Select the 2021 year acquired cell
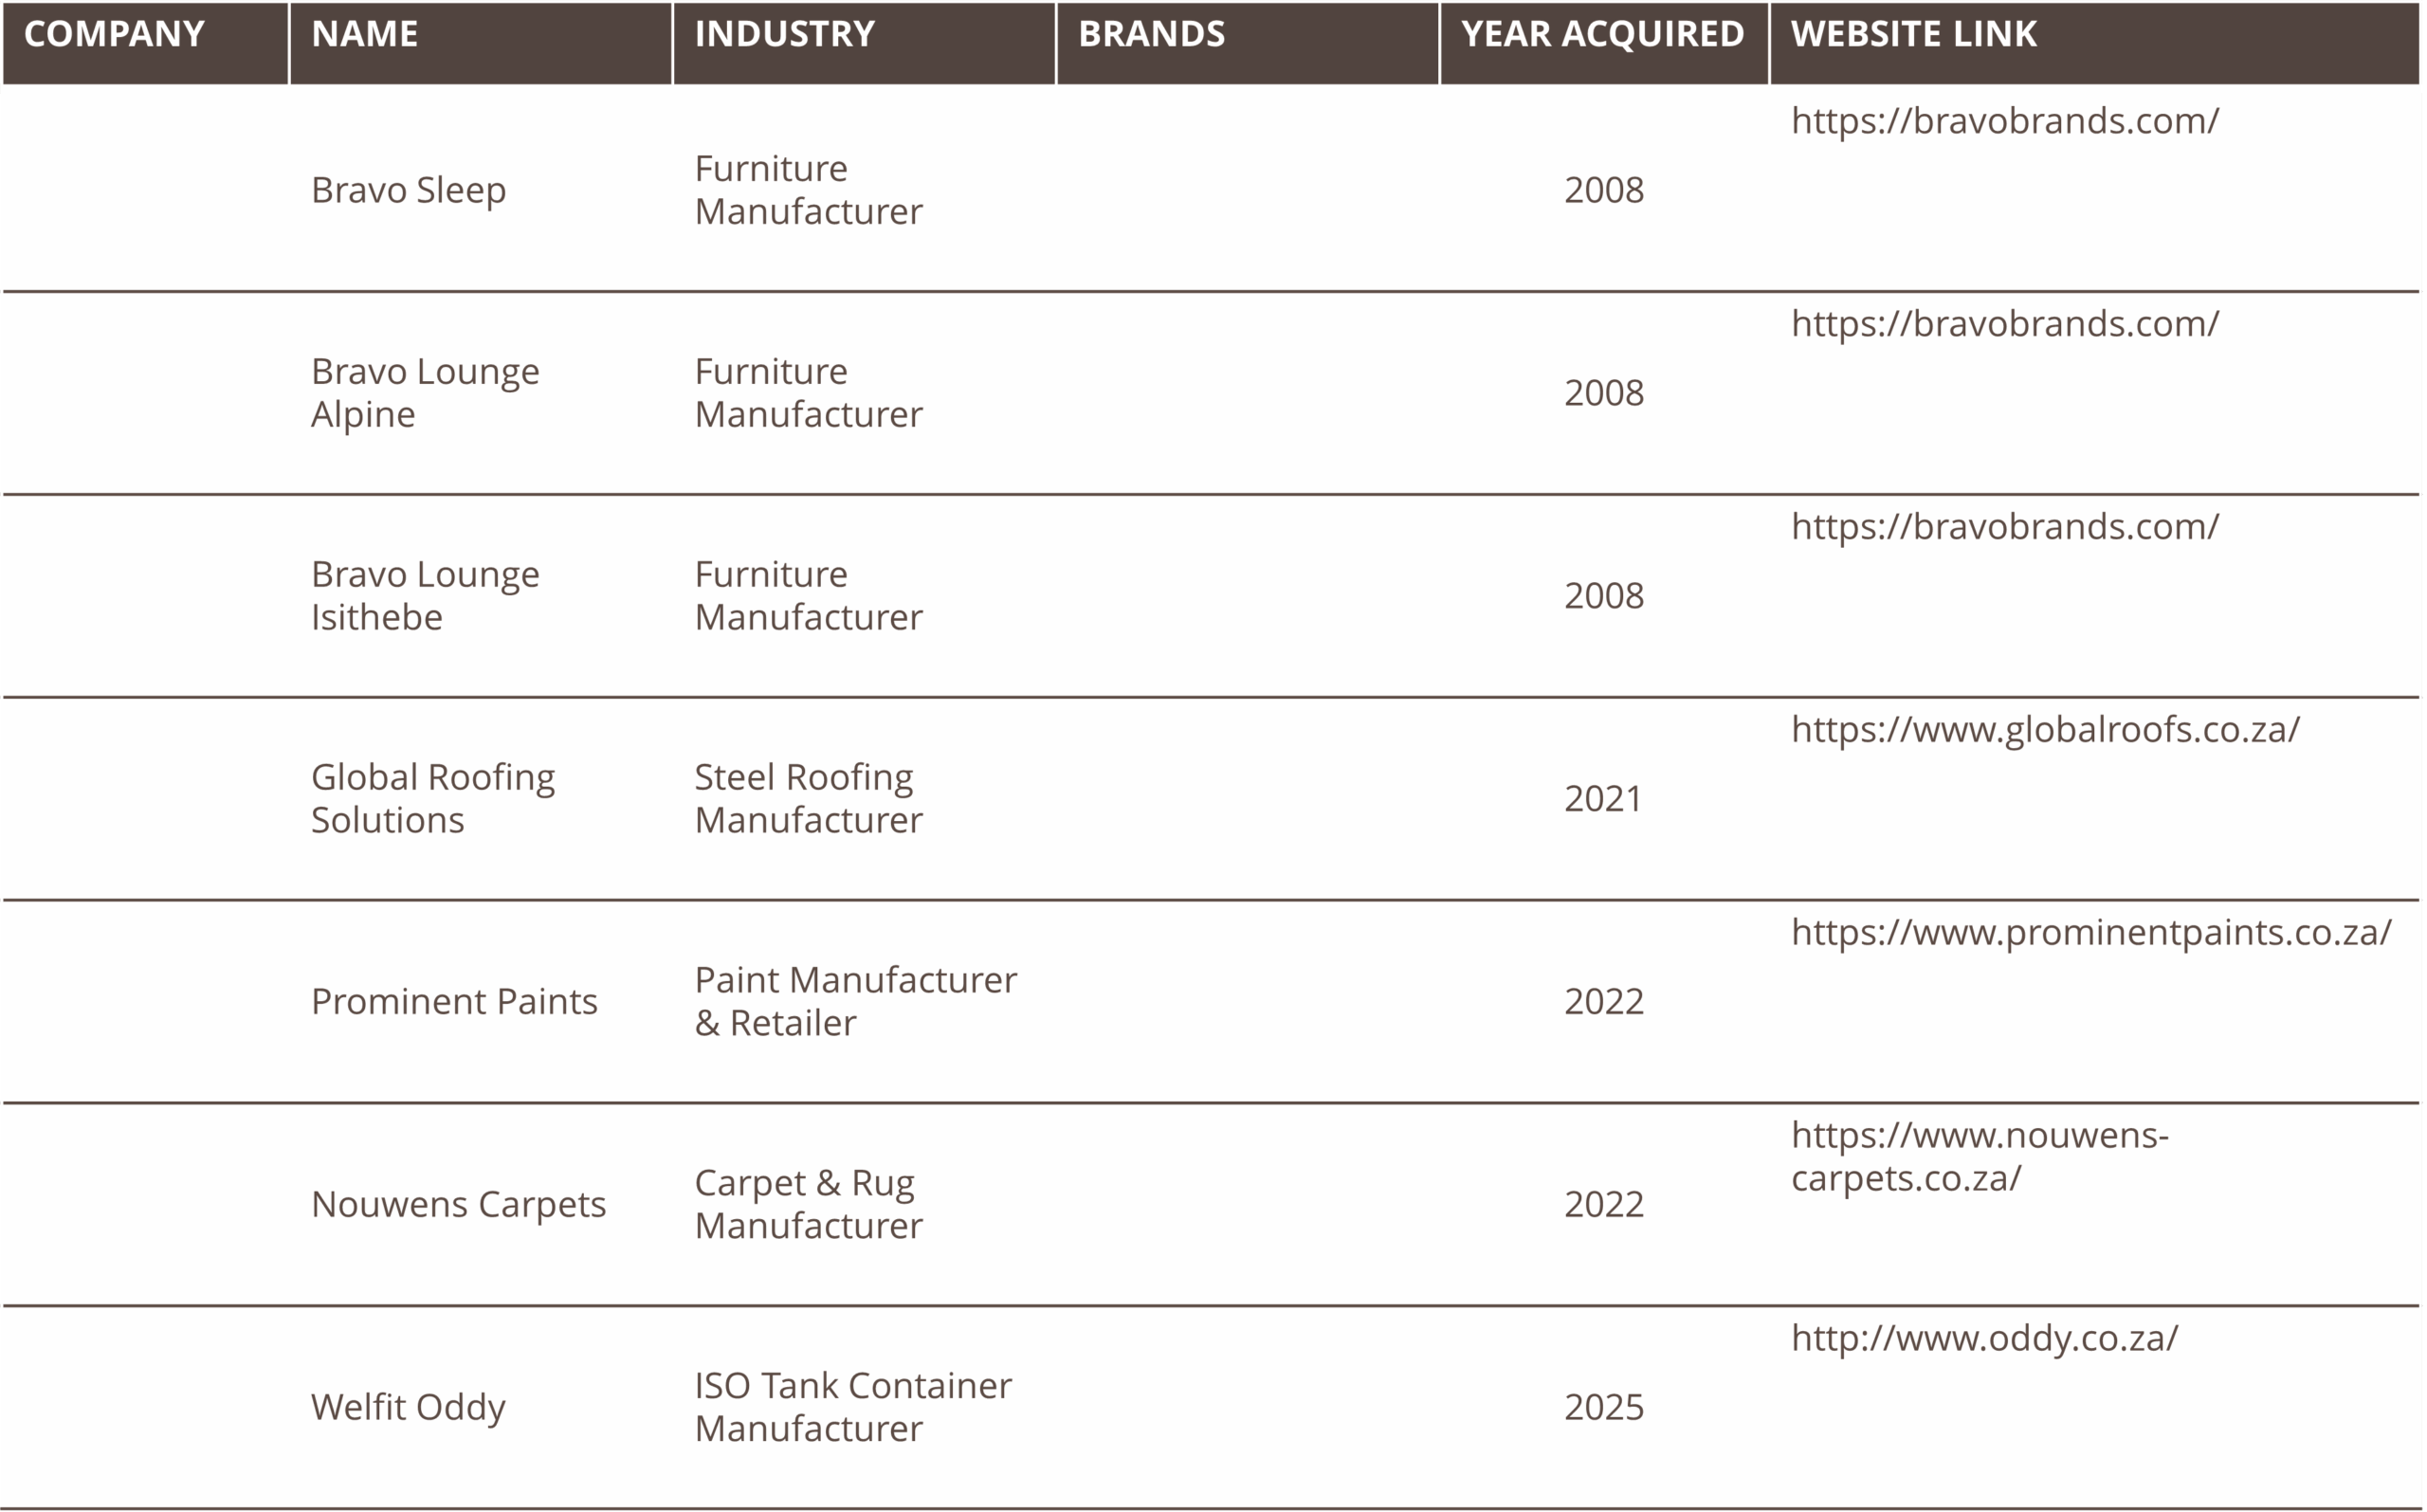This screenshot has height=1512, width=2427. (1603, 798)
